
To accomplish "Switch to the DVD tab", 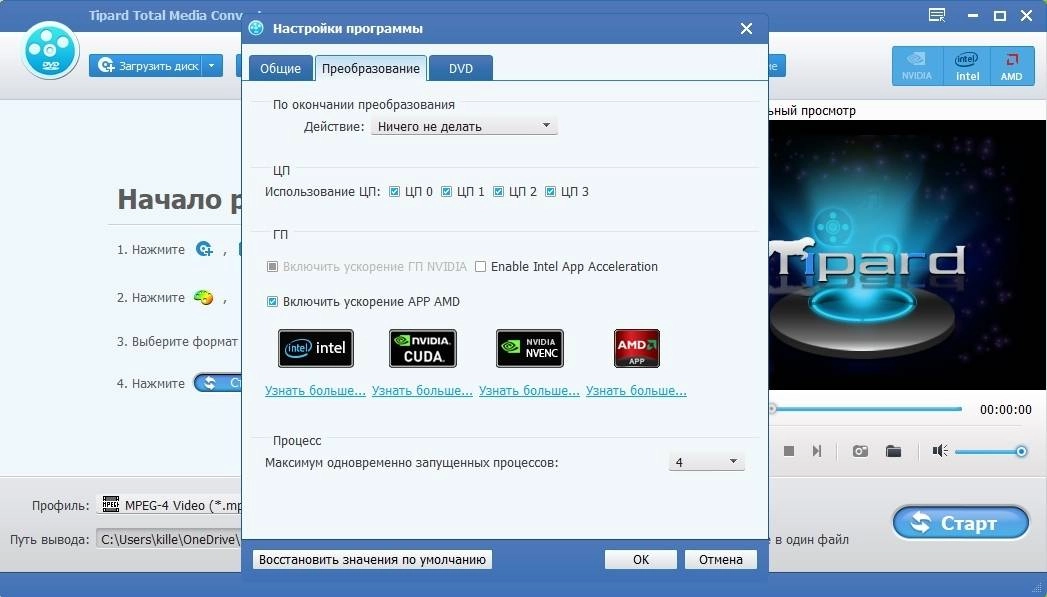I will pyautogui.click(x=461, y=68).
